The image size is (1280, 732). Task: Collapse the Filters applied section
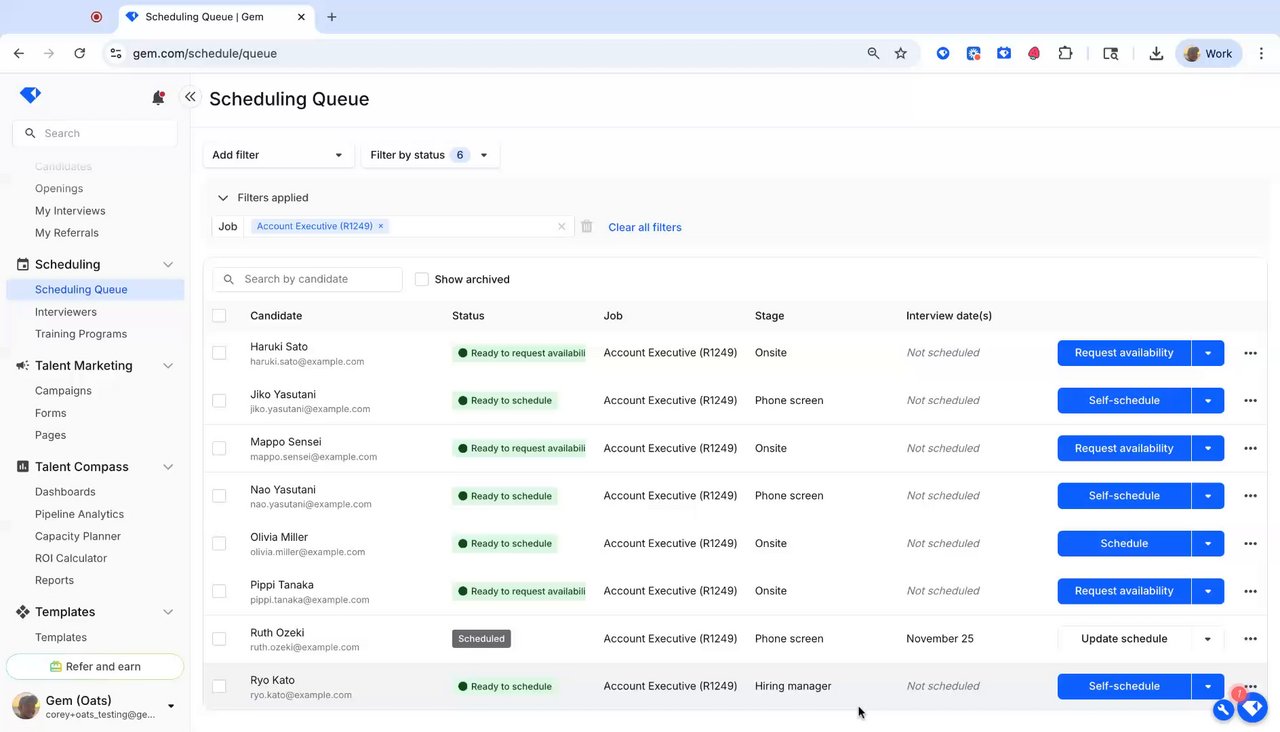[x=223, y=198]
